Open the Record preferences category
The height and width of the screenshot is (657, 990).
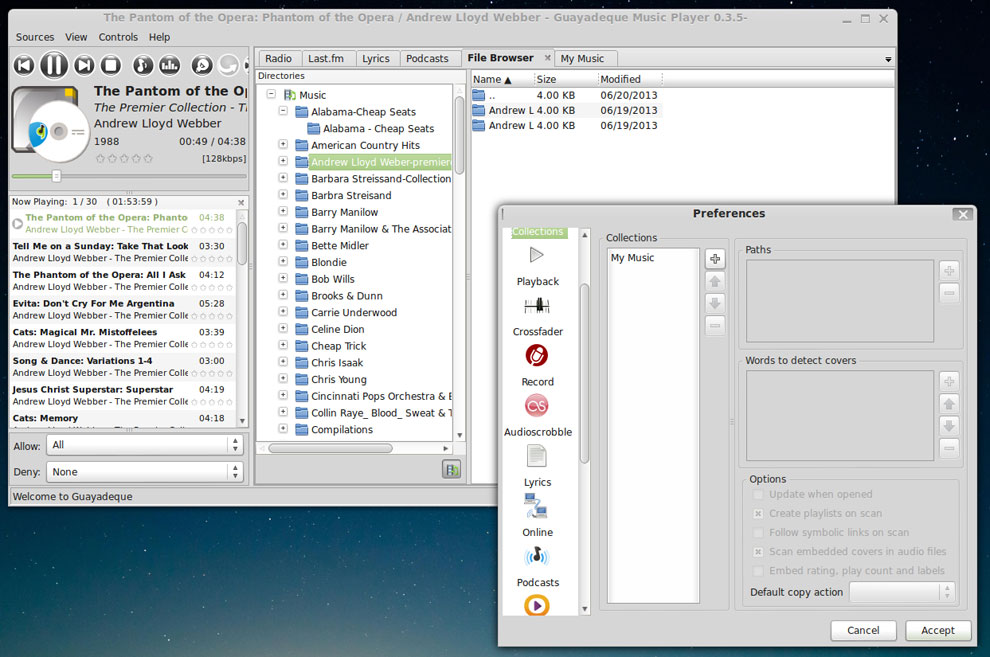click(x=537, y=367)
